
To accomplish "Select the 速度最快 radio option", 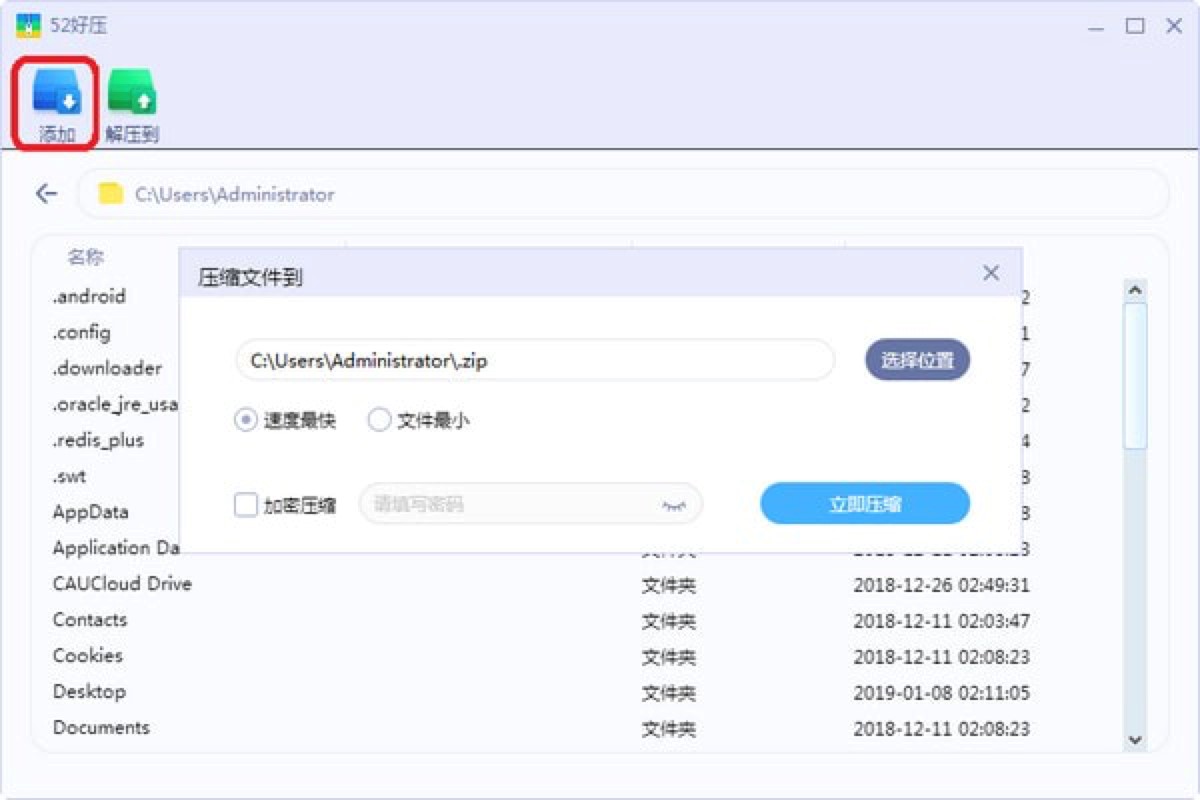I will pos(246,420).
